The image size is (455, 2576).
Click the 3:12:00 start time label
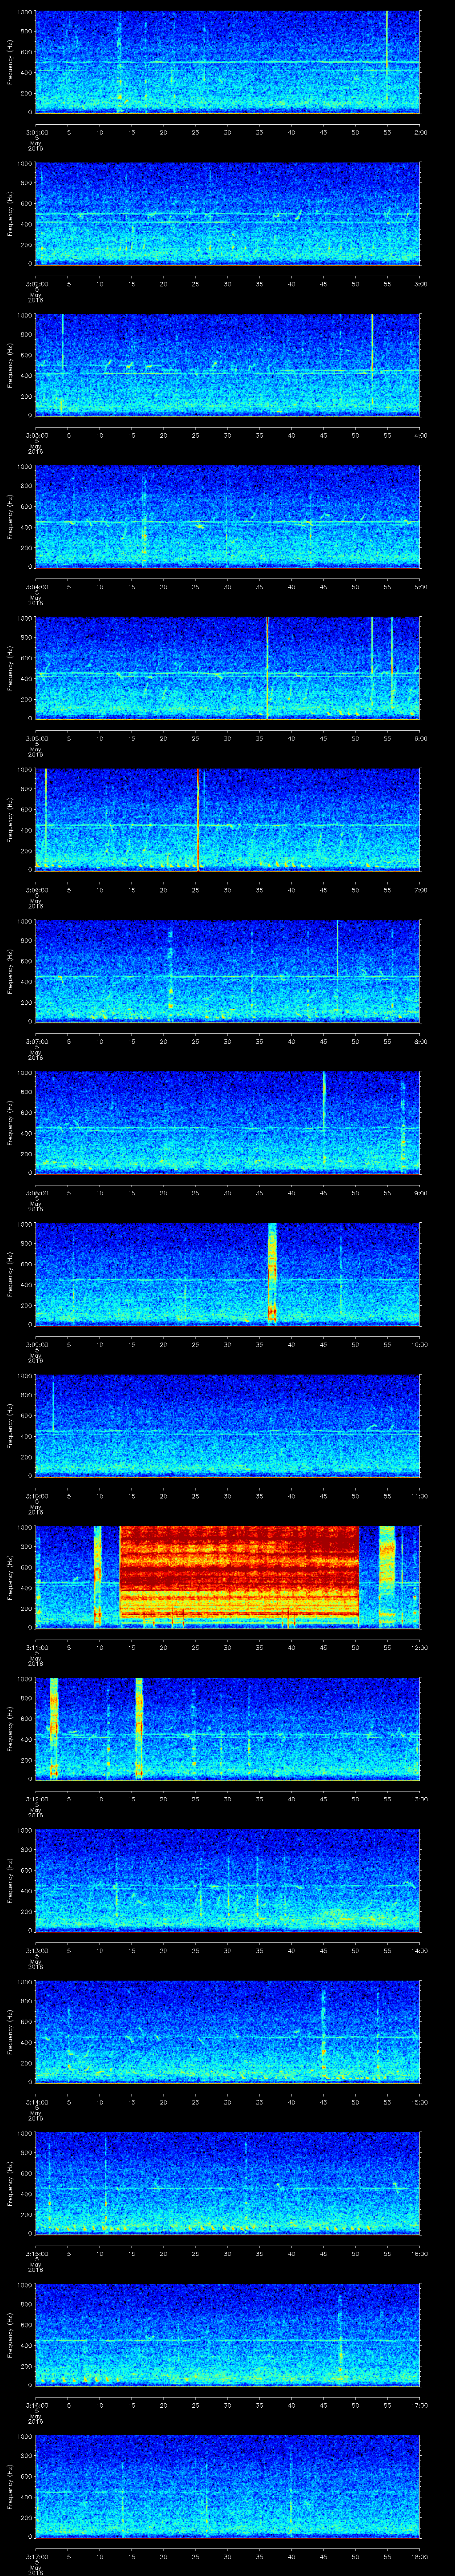coord(36,1799)
